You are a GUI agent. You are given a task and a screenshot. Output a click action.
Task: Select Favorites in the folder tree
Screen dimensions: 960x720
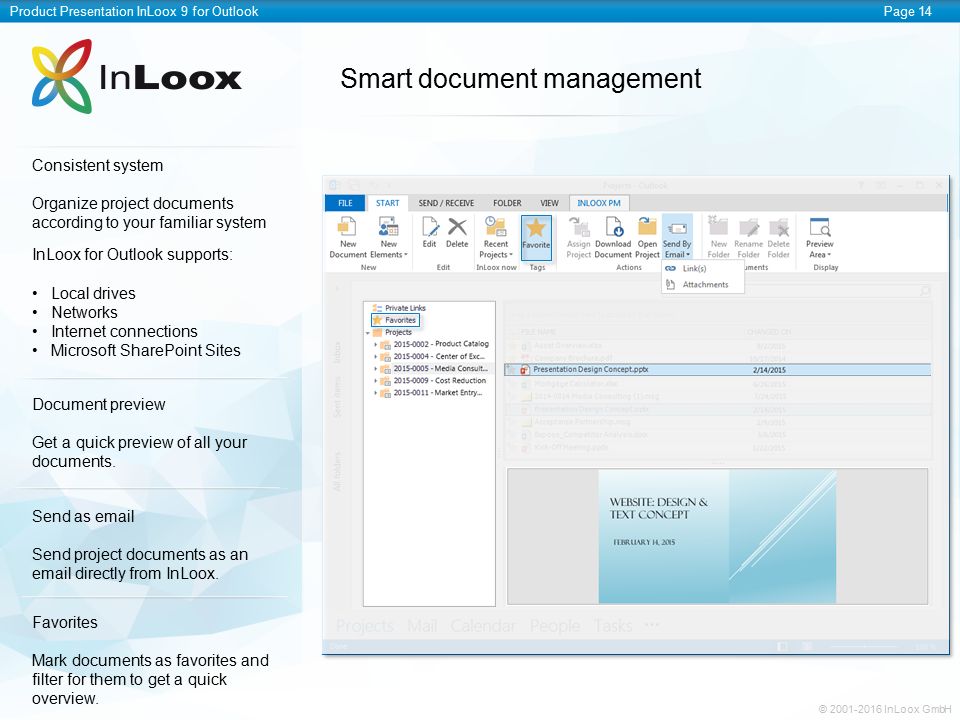395,320
